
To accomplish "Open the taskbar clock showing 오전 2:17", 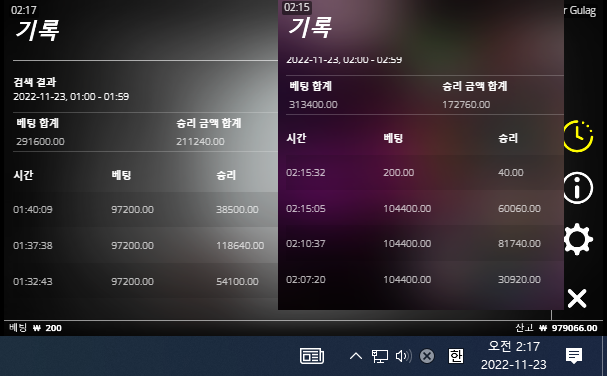I will coord(513,355).
